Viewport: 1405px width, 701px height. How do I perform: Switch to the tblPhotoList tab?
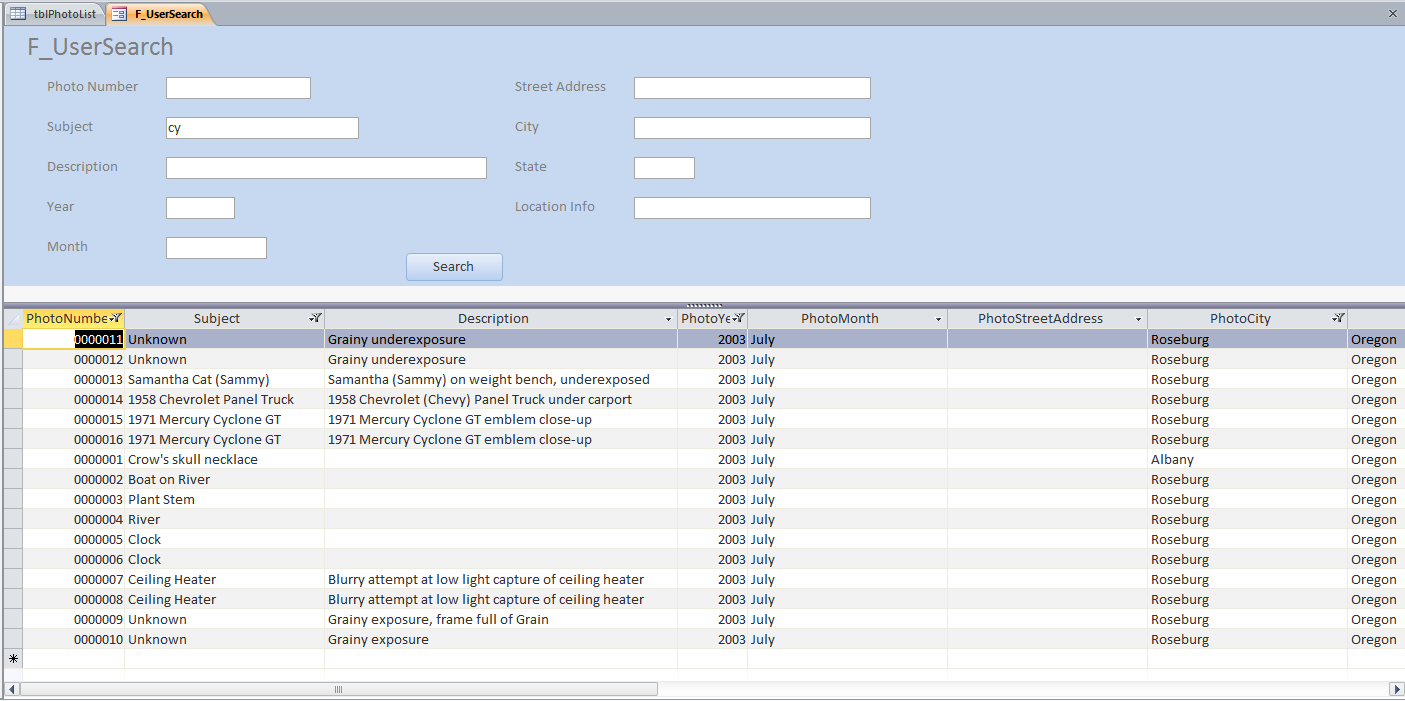tap(64, 14)
